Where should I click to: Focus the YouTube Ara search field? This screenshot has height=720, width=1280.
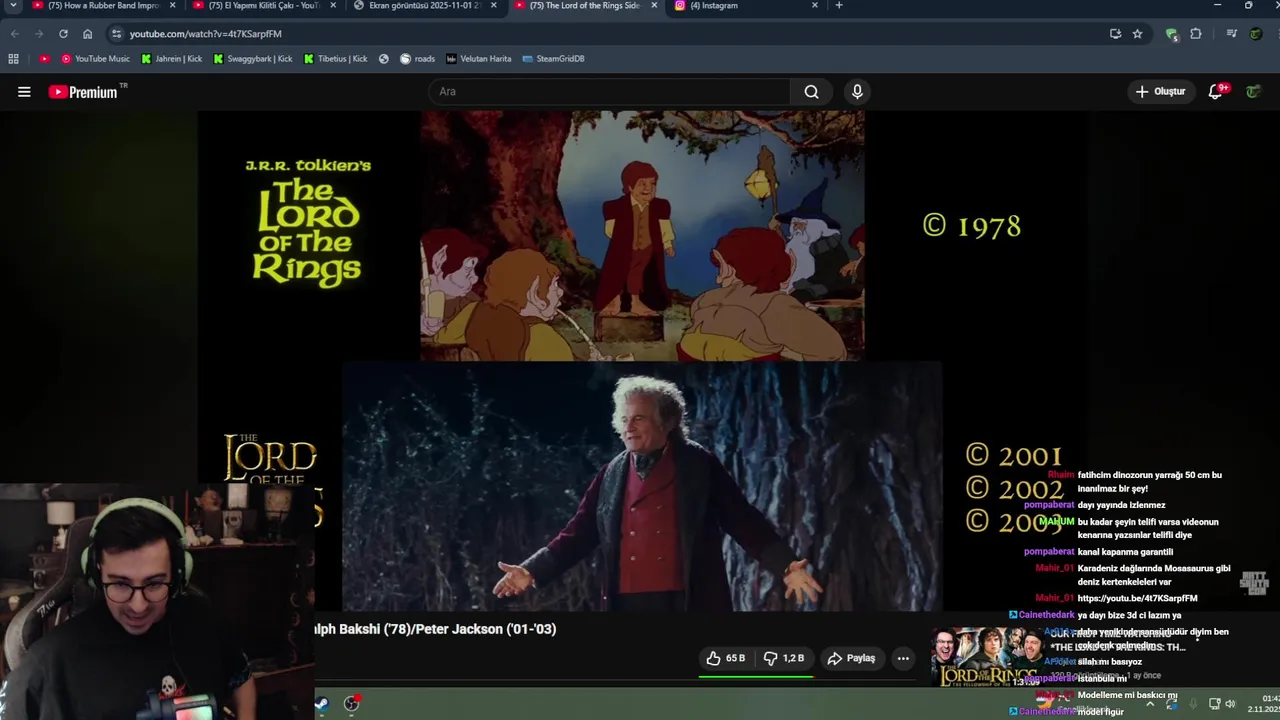tap(610, 92)
